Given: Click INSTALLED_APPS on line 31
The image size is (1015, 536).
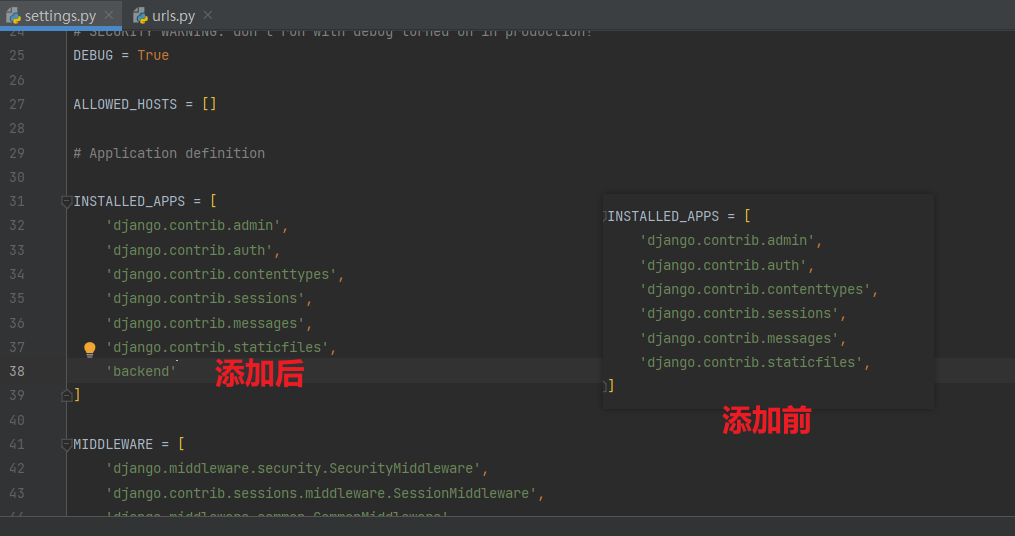Looking at the screenshot, I should pyautogui.click(x=129, y=201).
